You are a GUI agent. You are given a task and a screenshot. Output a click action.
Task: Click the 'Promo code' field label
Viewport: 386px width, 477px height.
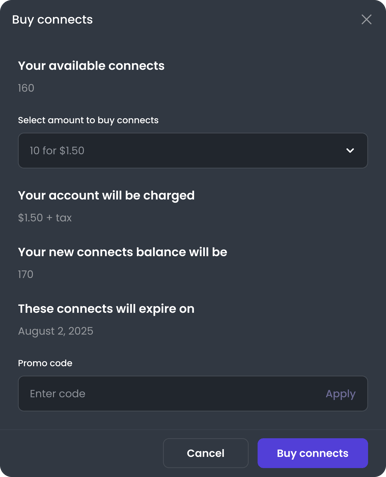click(x=45, y=363)
